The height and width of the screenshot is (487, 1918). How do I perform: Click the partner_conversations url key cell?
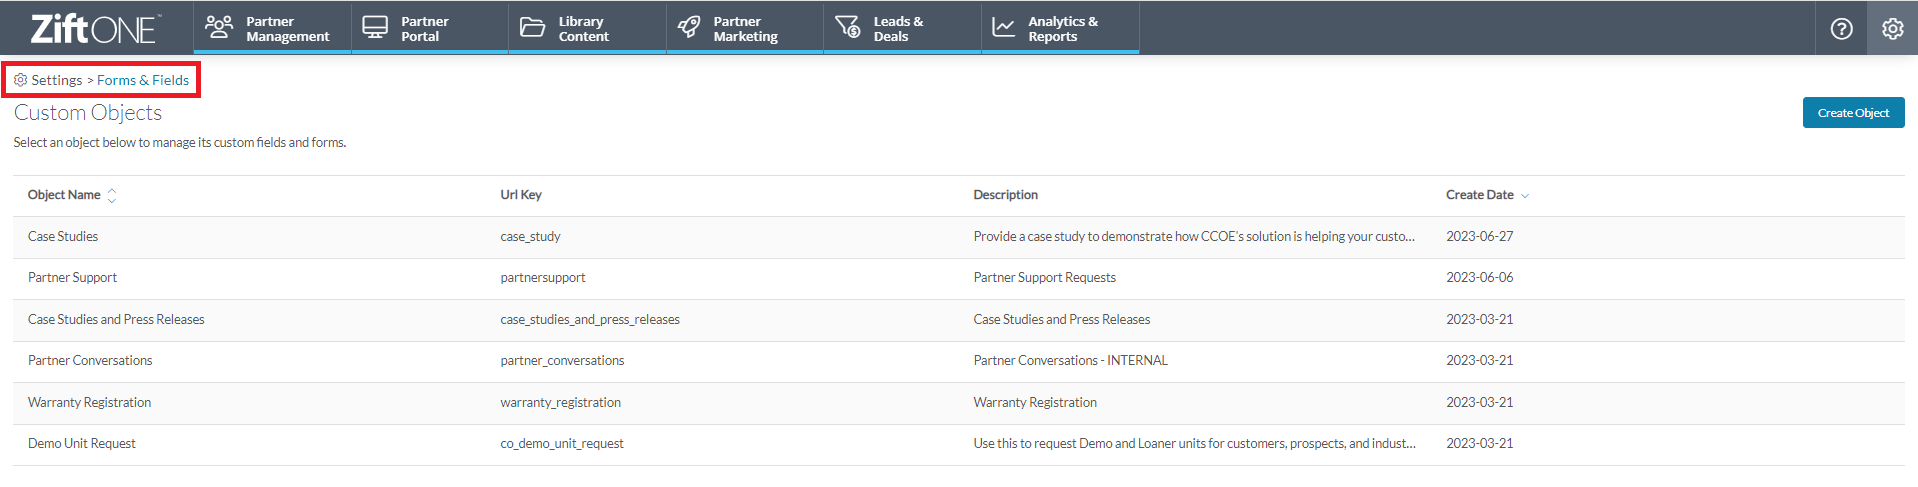[x=562, y=361]
